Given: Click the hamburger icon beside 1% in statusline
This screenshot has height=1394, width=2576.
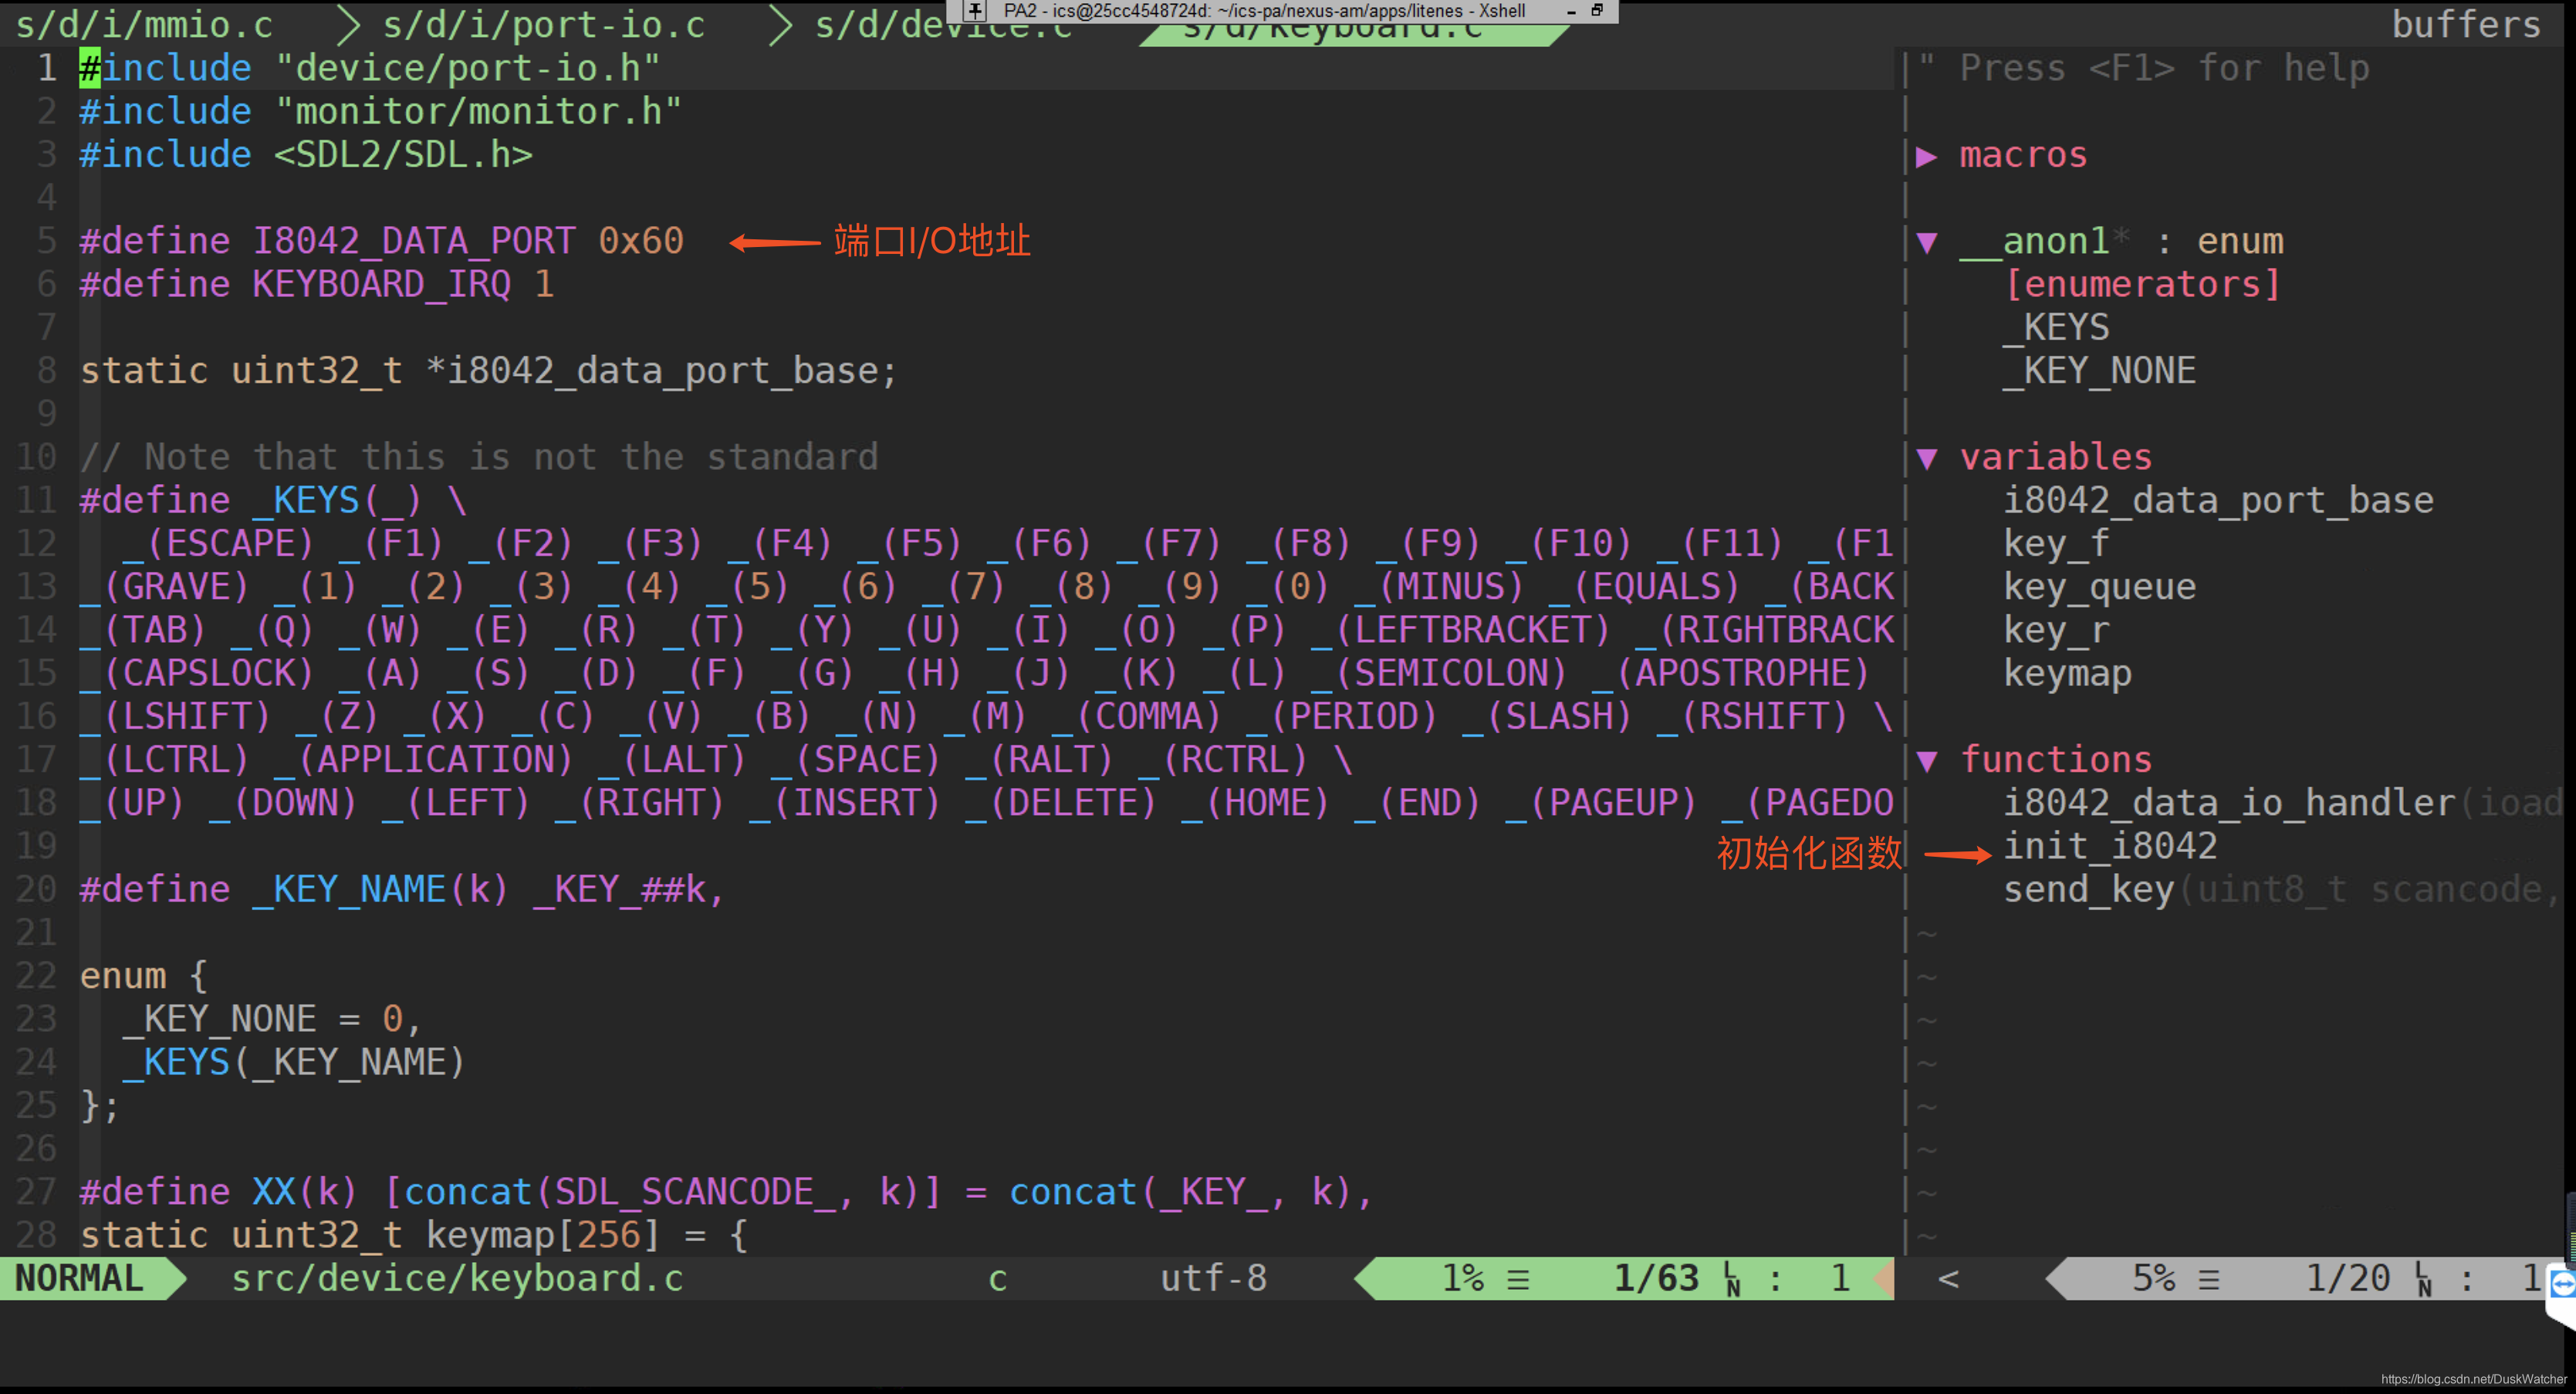Looking at the screenshot, I should 1518,1279.
